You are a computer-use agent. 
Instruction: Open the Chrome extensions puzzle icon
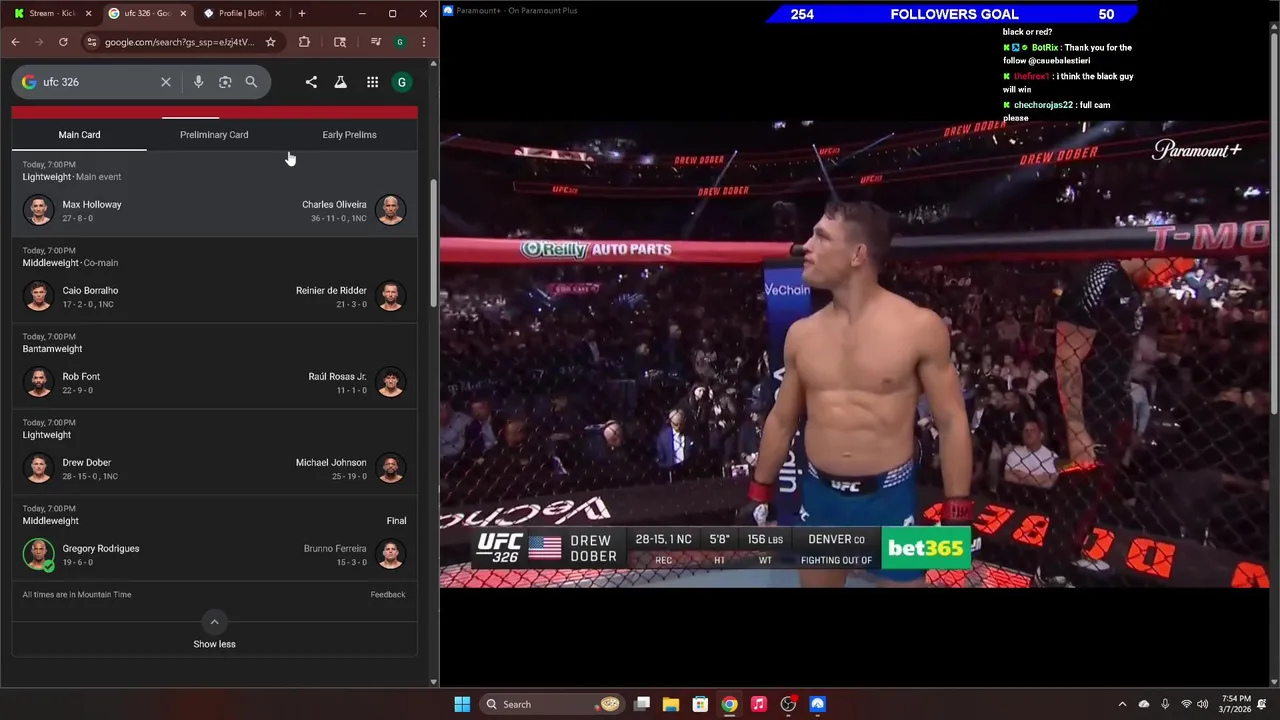click(x=304, y=42)
